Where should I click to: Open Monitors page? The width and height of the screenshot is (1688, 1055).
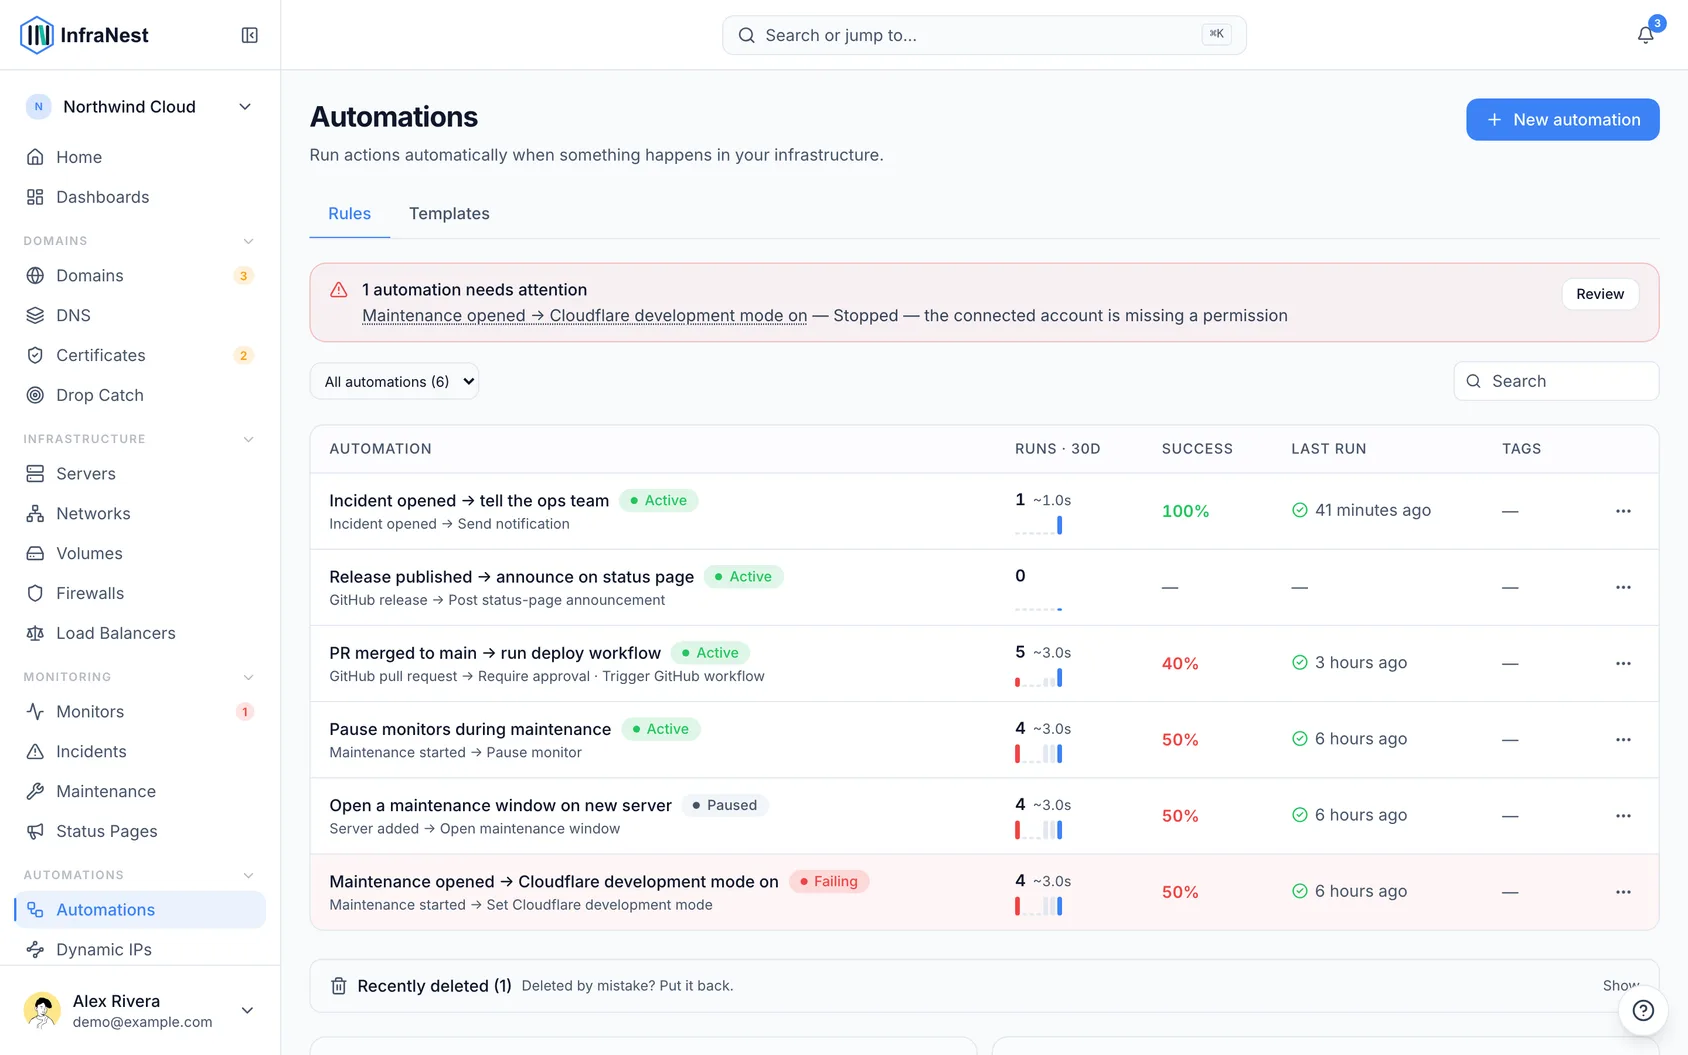click(x=140, y=711)
